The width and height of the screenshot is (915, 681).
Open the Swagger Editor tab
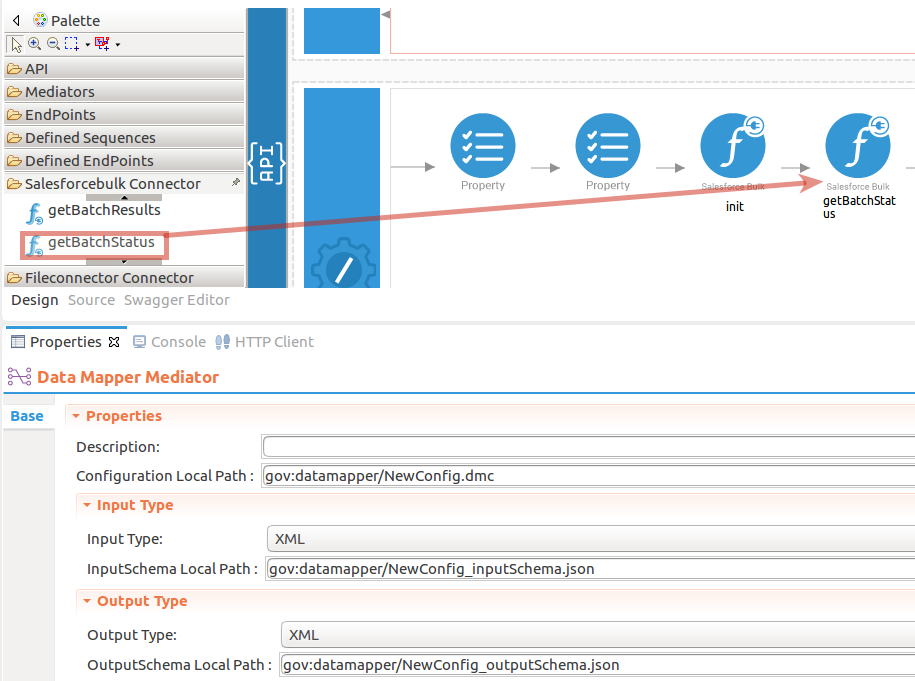point(176,300)
